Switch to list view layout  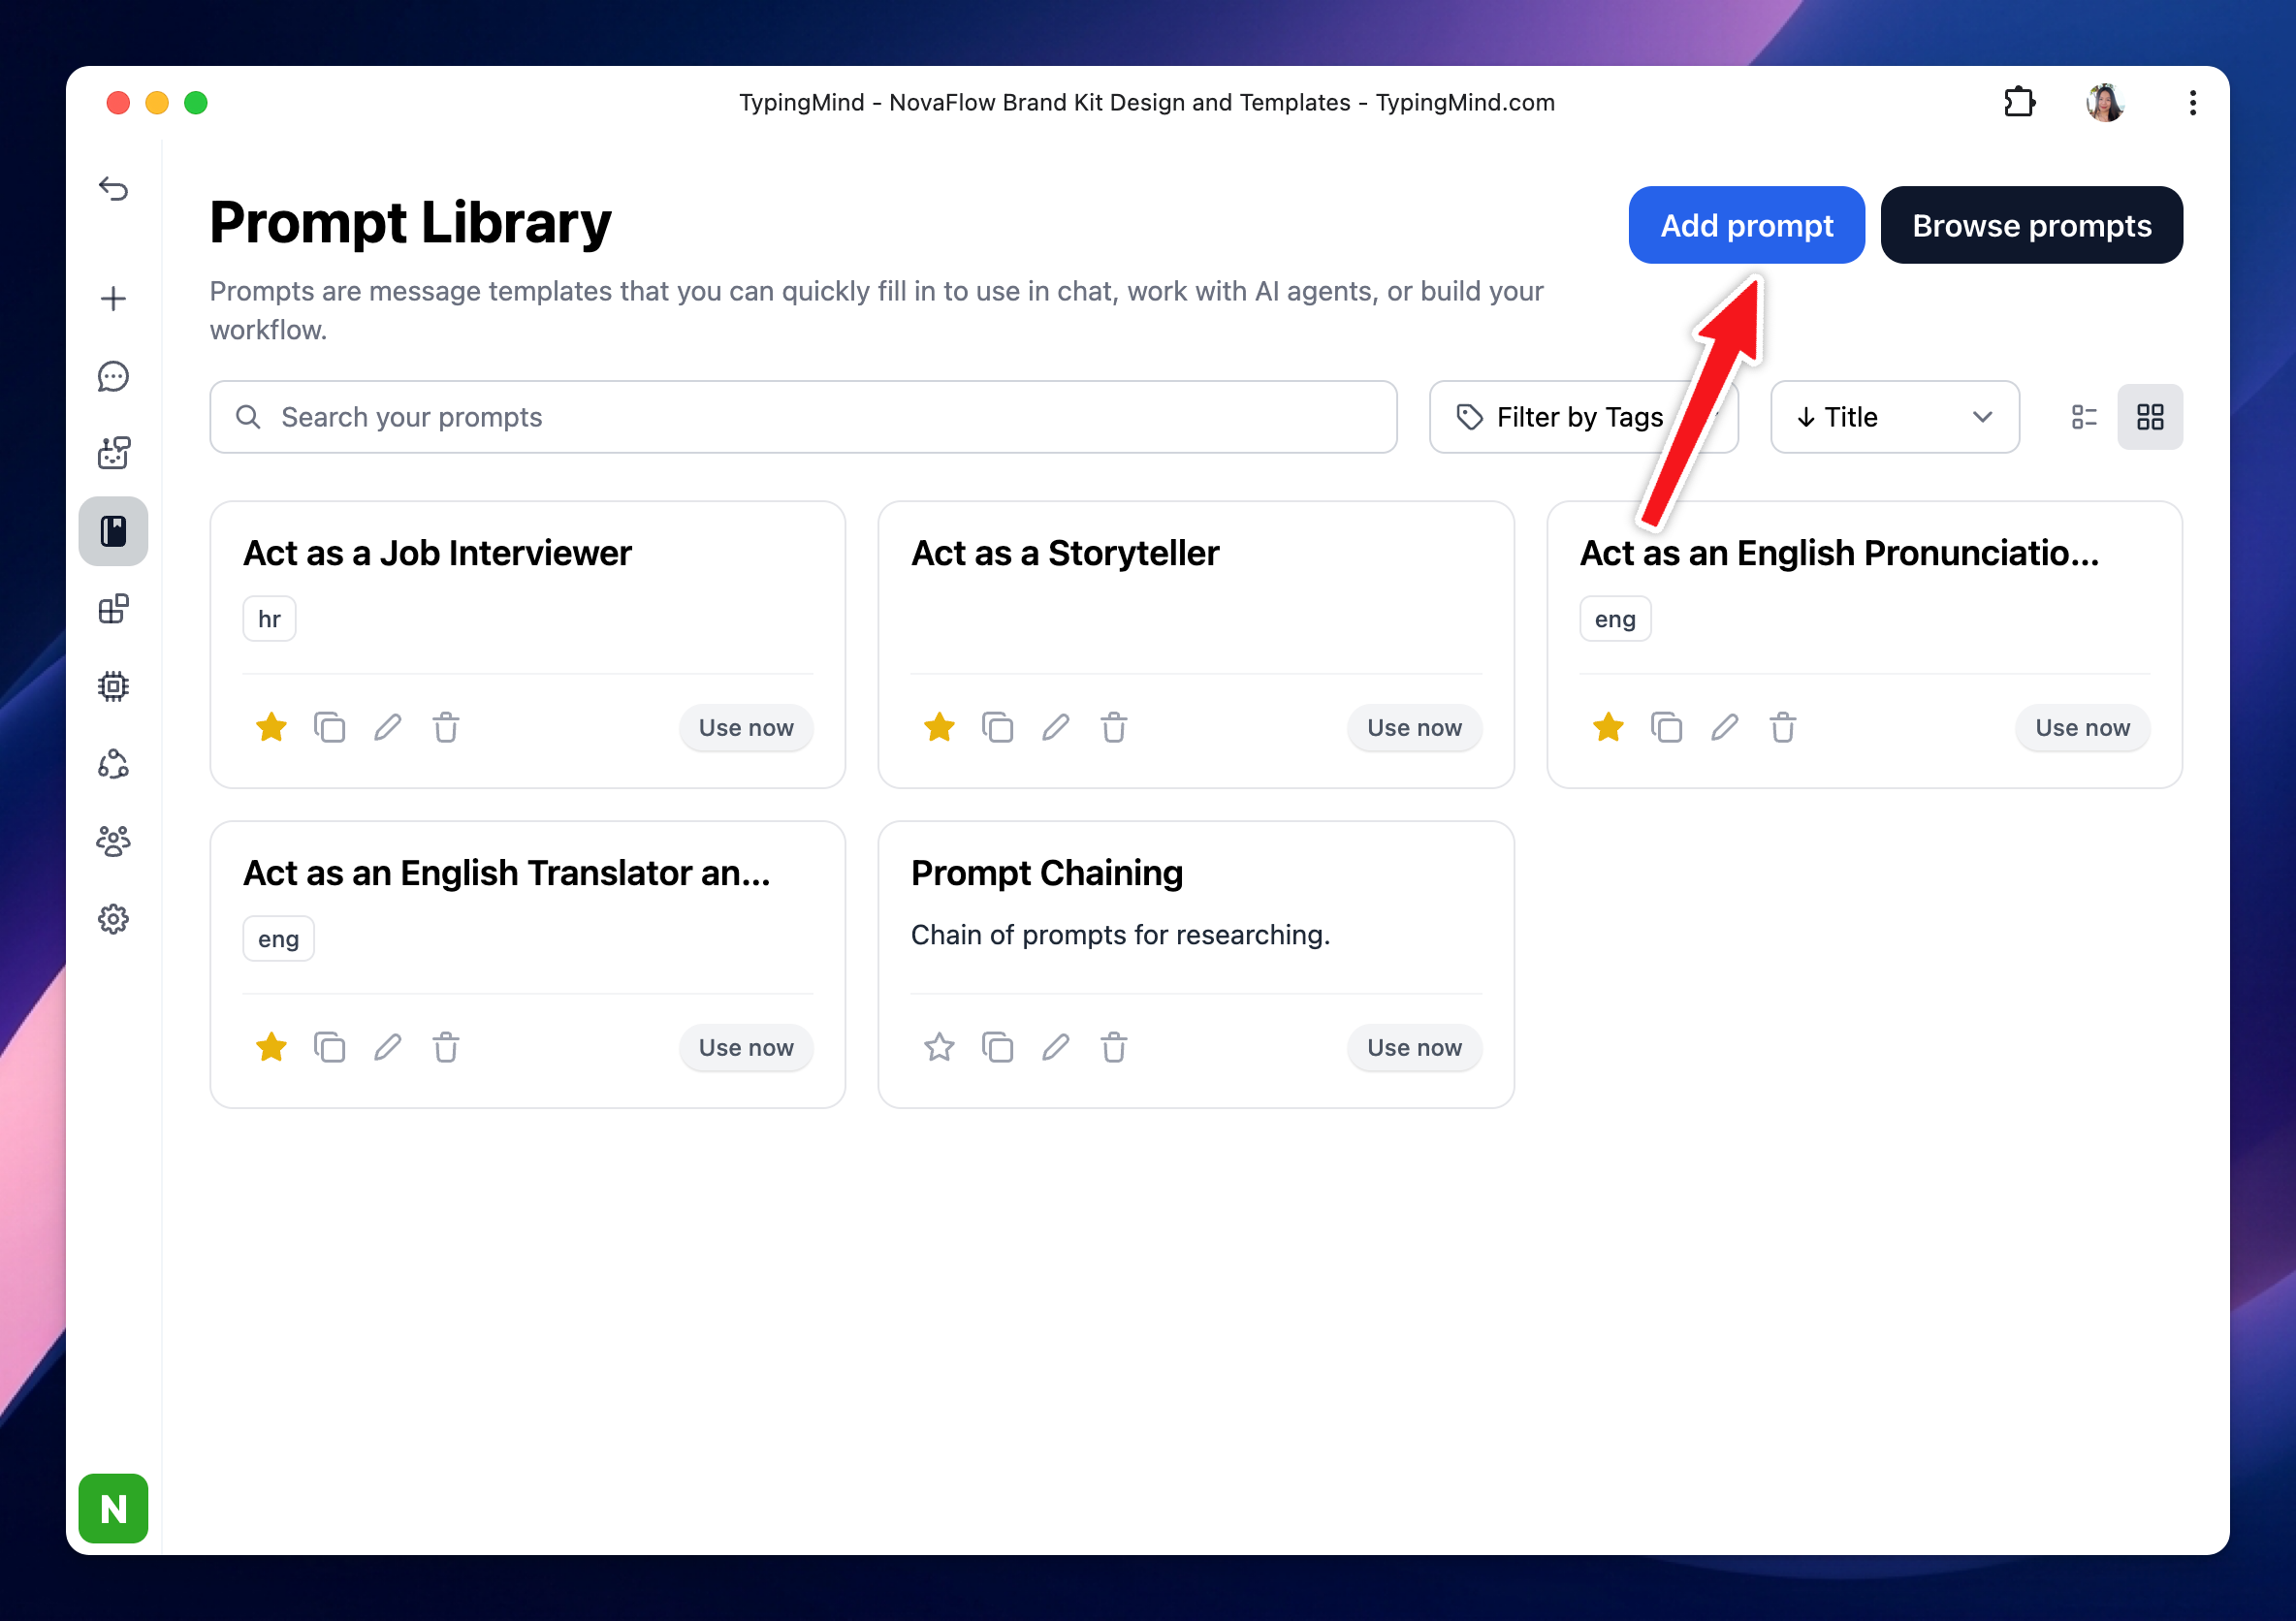point(2085,417)
